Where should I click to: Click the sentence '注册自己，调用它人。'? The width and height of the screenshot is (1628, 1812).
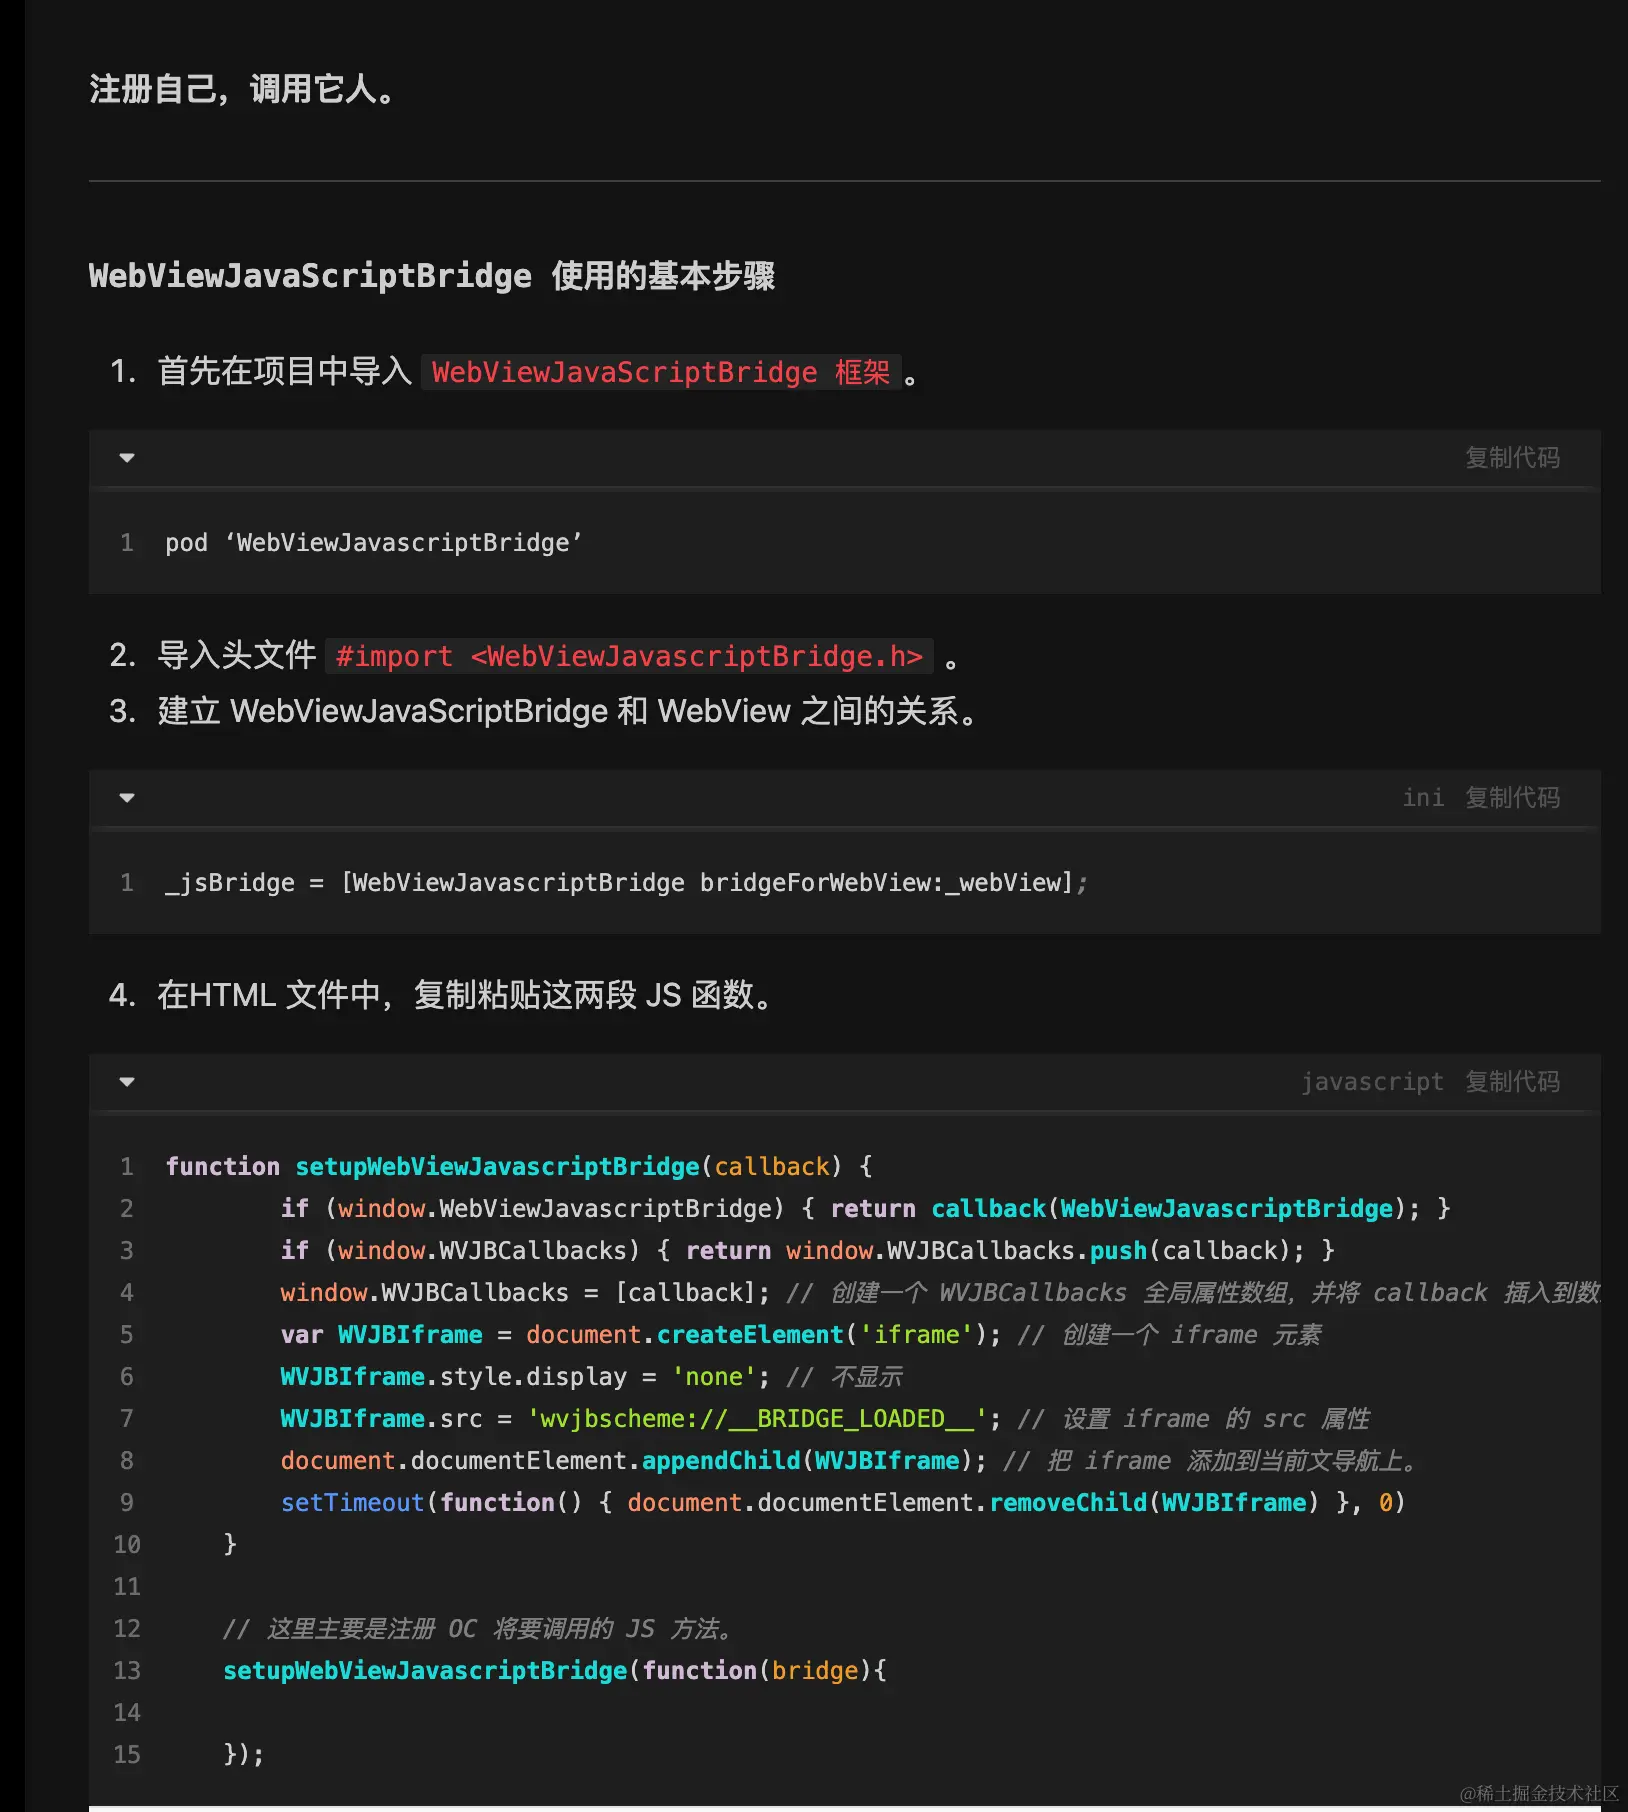(241, 89)
